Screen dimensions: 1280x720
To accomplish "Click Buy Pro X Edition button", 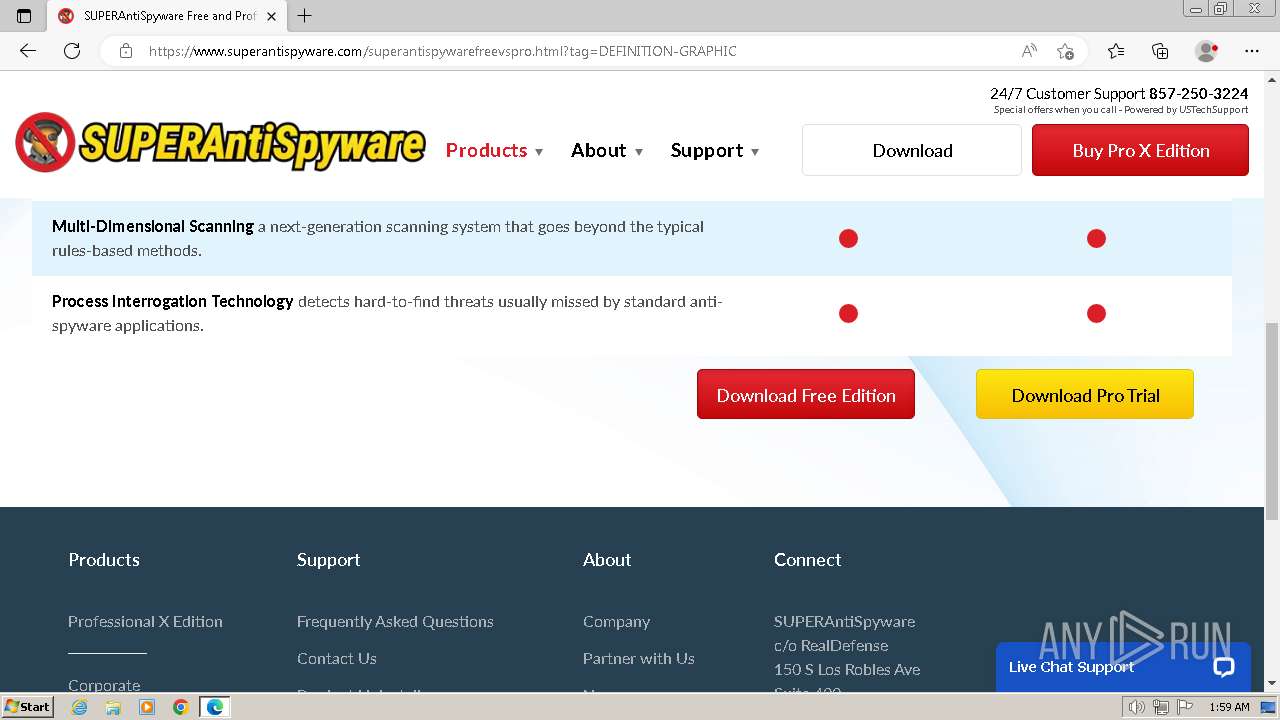I will click(1140, 150).
